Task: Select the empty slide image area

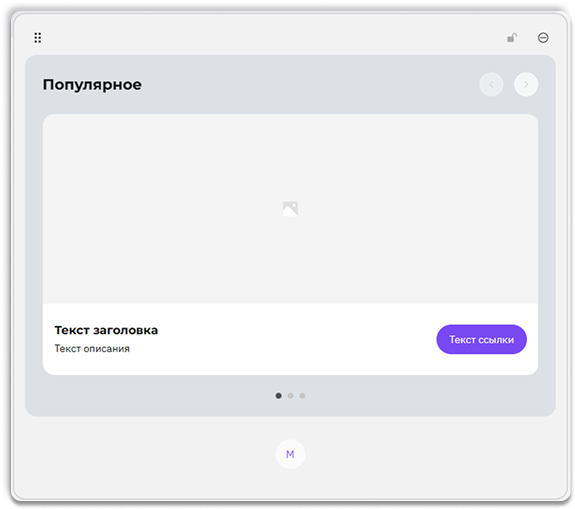Action: tap(290, 209)
